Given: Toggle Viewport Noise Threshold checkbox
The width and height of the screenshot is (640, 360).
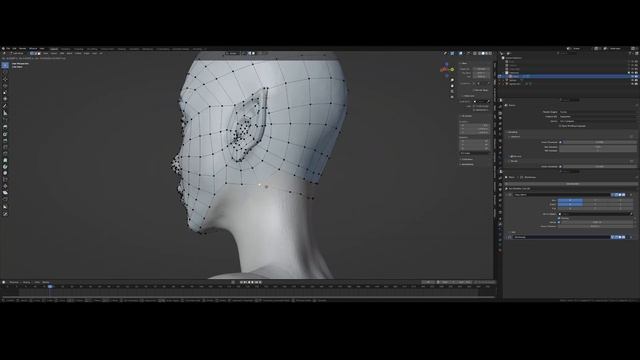Looking at the screenshot, I should [560, 142].
